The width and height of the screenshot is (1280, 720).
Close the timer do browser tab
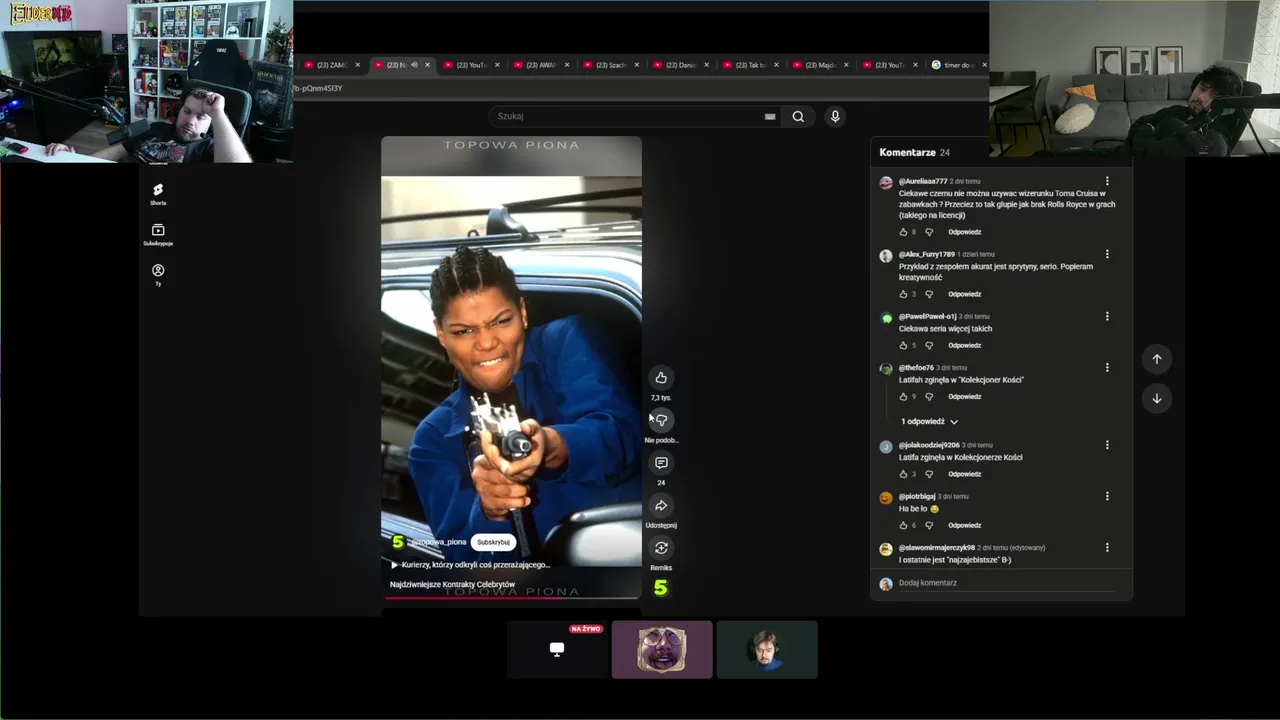point(984,65)
